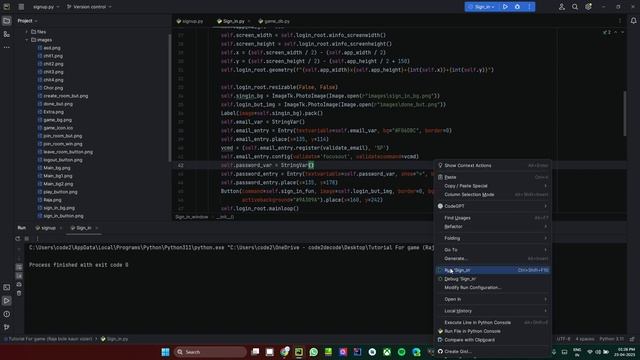The image size is (640, 360).
Task: Open the Project view dropdown
Action: (x=27, y=21)
